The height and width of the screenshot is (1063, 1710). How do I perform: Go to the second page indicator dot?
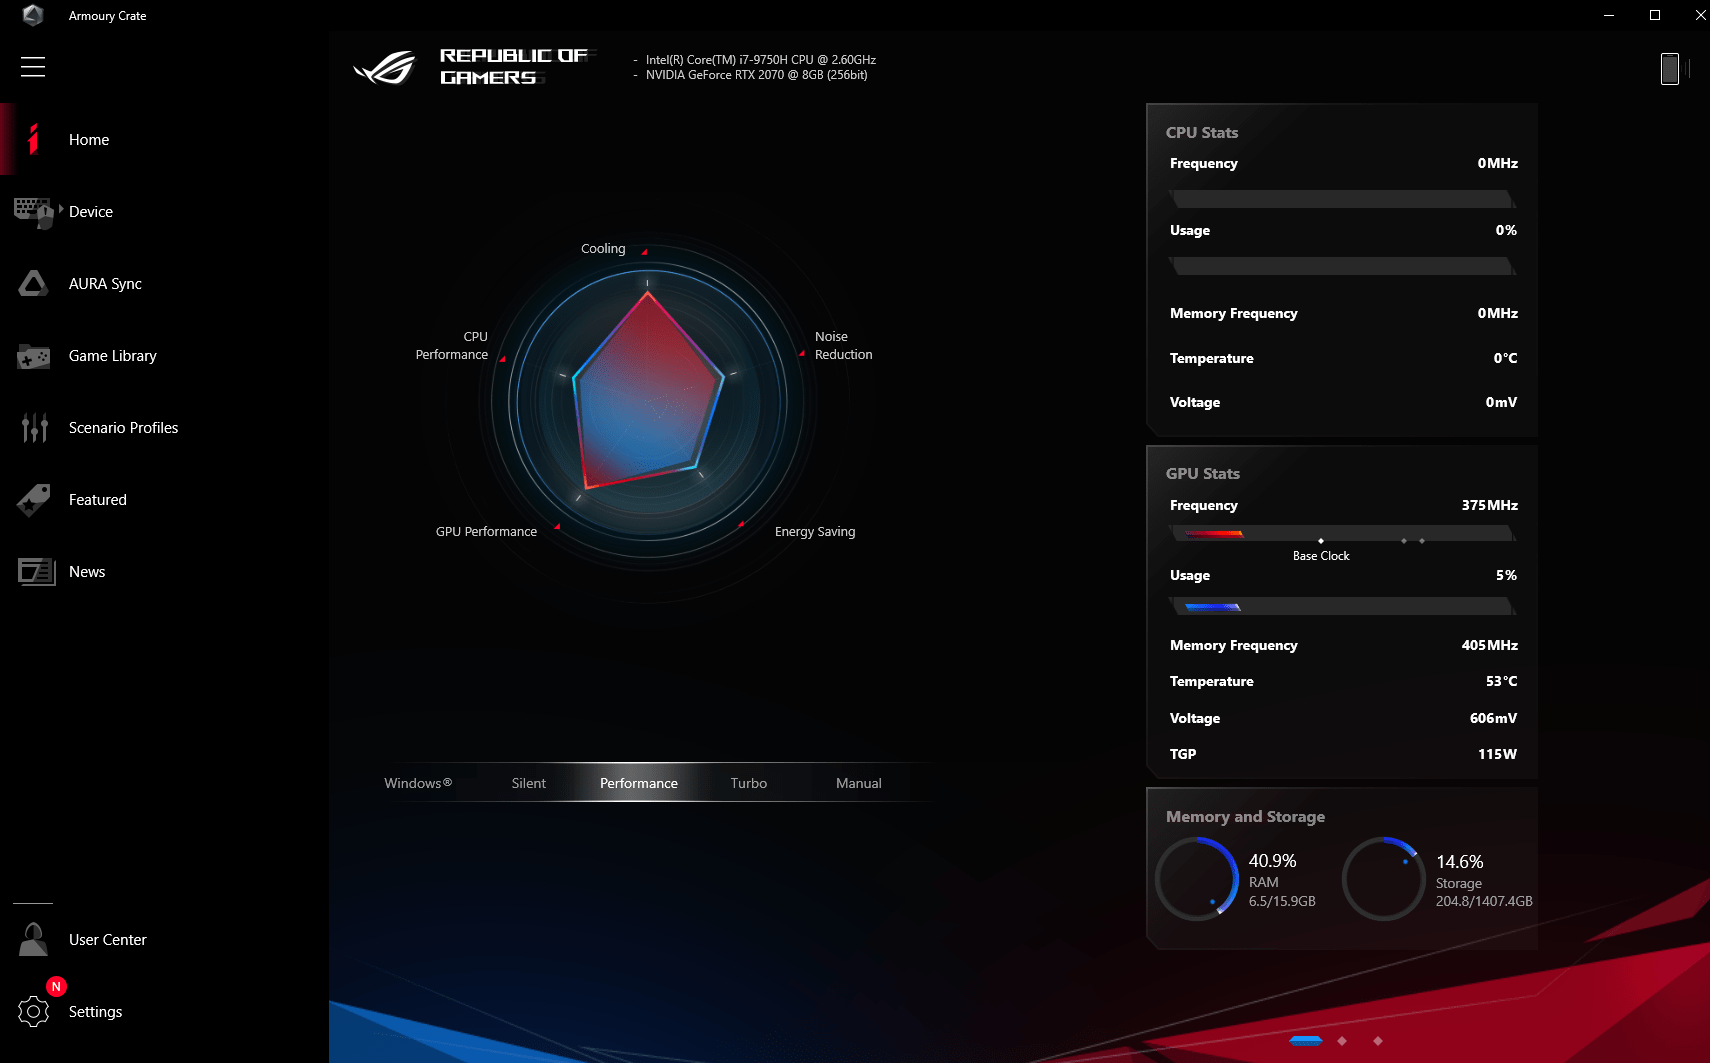[x=1342, y=1041]
